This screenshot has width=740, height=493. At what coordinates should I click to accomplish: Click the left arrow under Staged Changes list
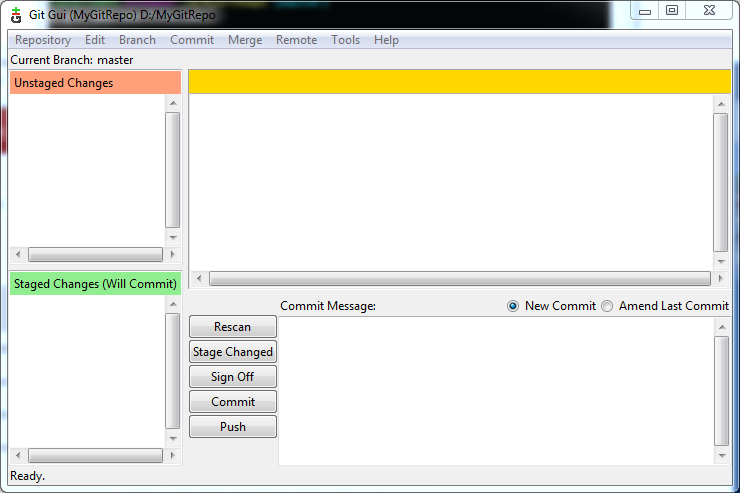point(18,455)
